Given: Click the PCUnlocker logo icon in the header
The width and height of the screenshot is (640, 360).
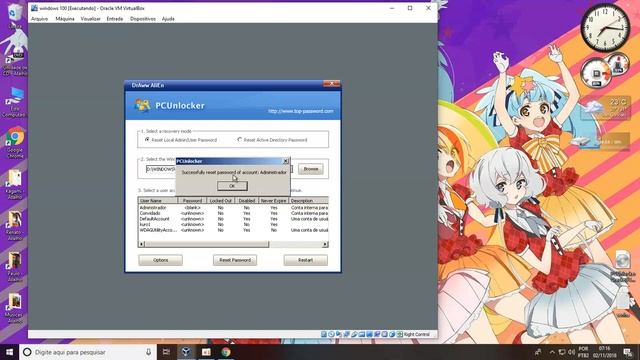Looking at the screenshot, I should point(142,105).
